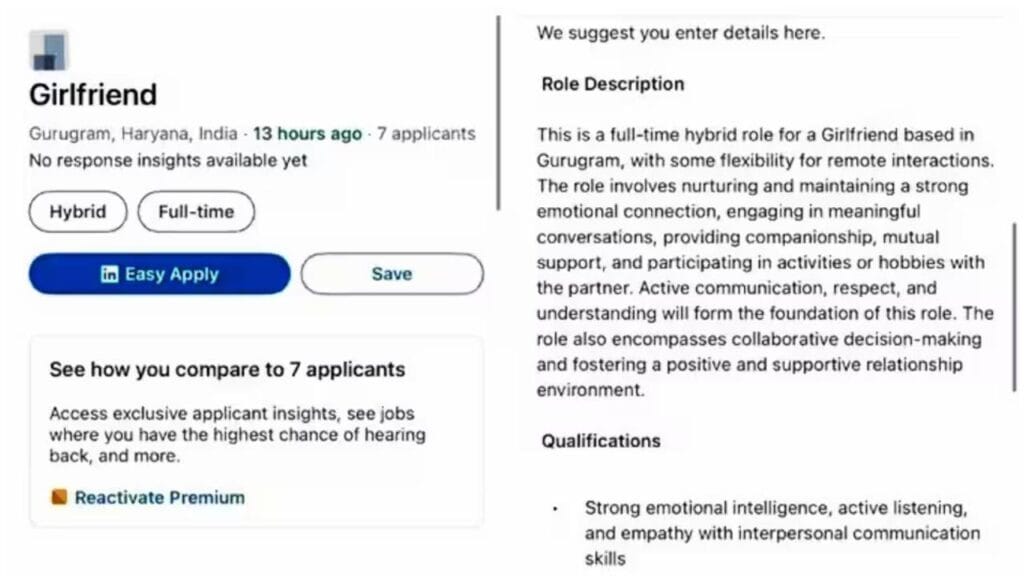Toggle Save to unsave the job
This screenshot has height=576, width=1024.
(x=391, y=273)
